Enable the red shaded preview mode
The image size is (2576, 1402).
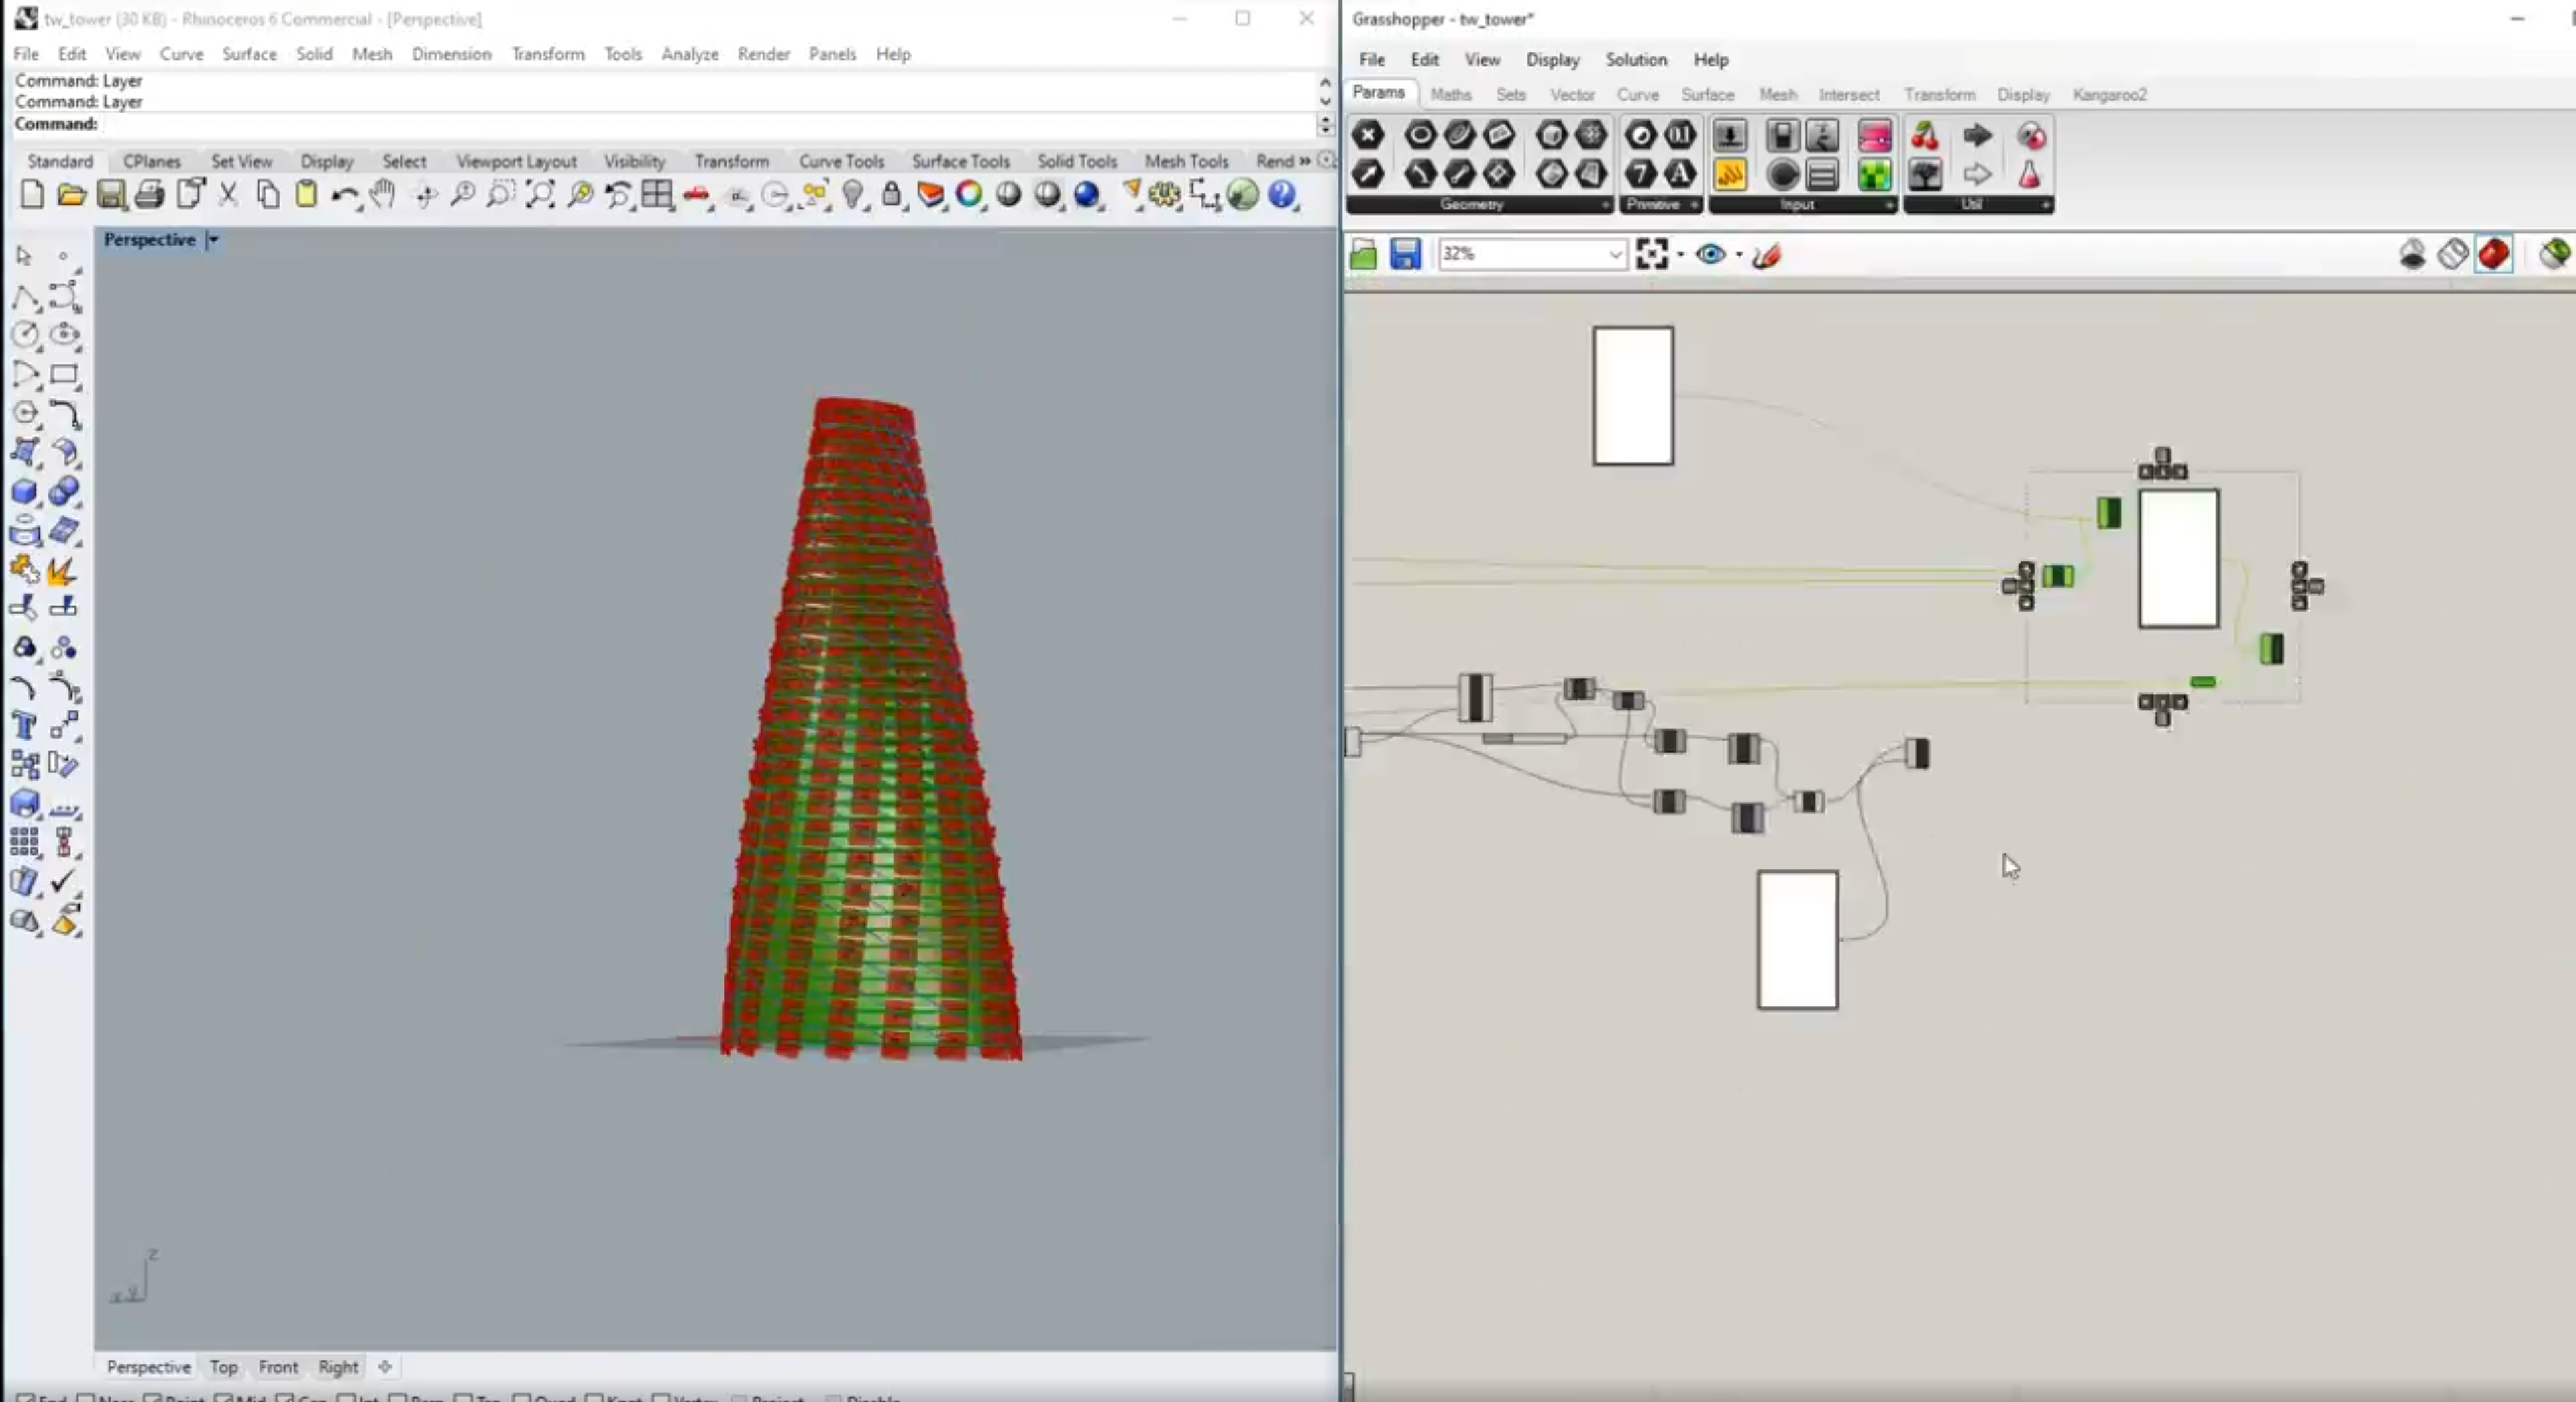2493,254
